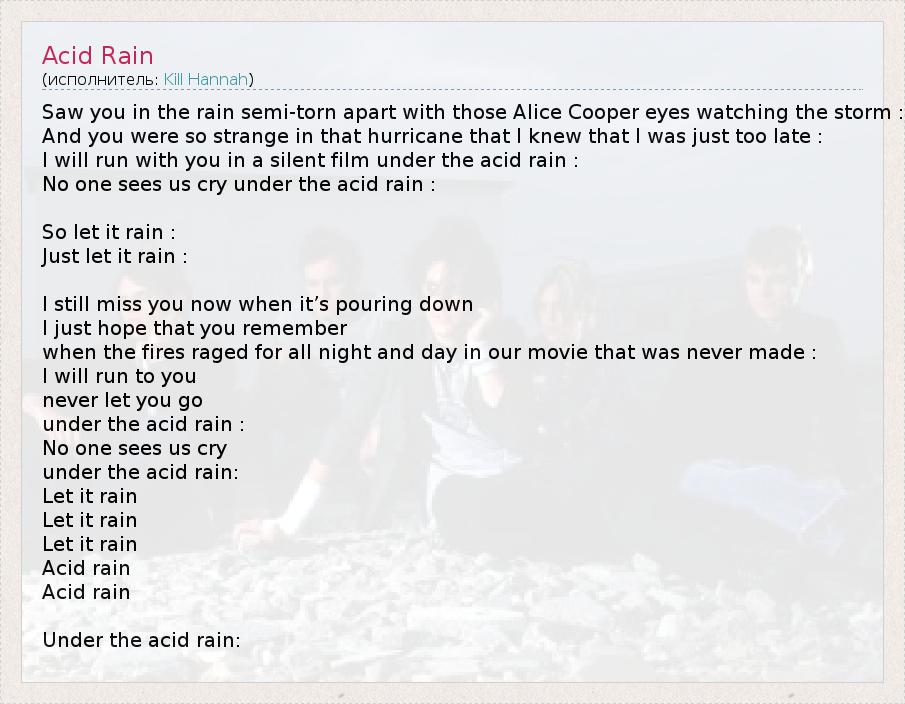Image resolution: width=905 pixels, height=704 pixels.
Task: Click the line "I still miss you now"
Action: click(257, 304)
